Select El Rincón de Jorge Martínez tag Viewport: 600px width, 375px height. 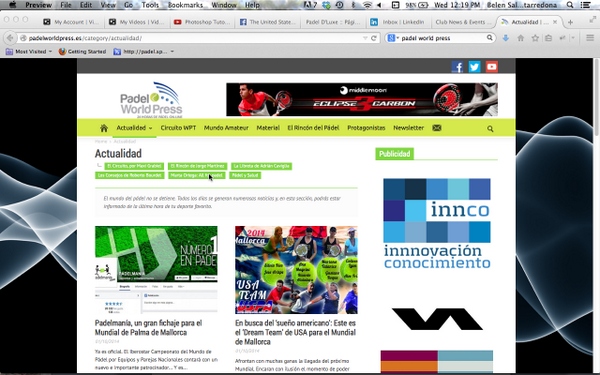pos(197,166)
